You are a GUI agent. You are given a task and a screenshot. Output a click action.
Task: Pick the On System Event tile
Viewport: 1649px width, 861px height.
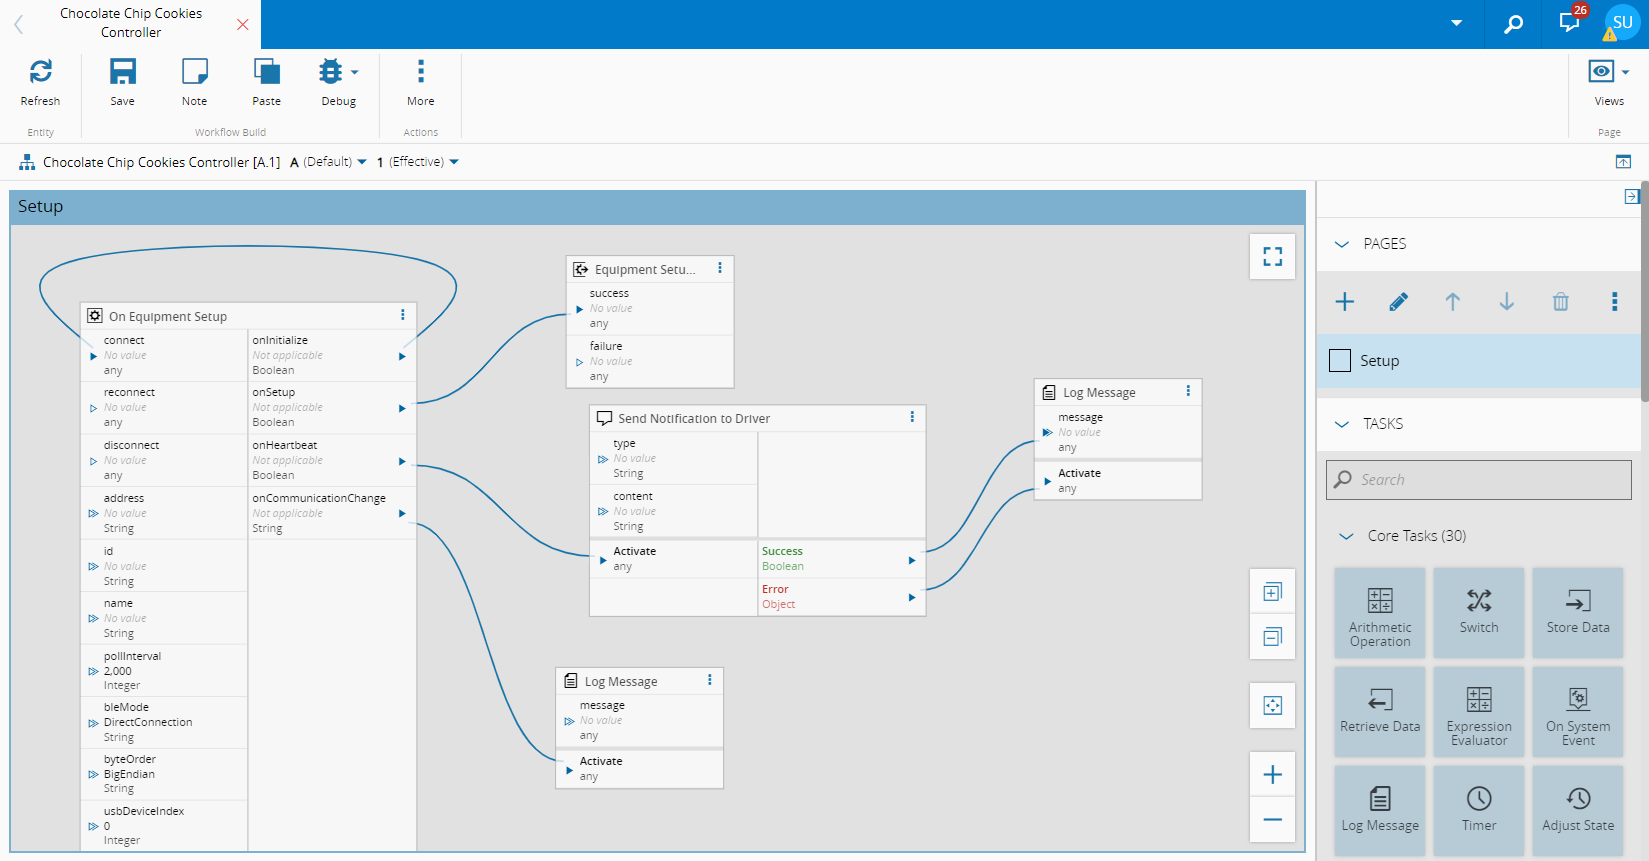click(x=1578, y=712)
